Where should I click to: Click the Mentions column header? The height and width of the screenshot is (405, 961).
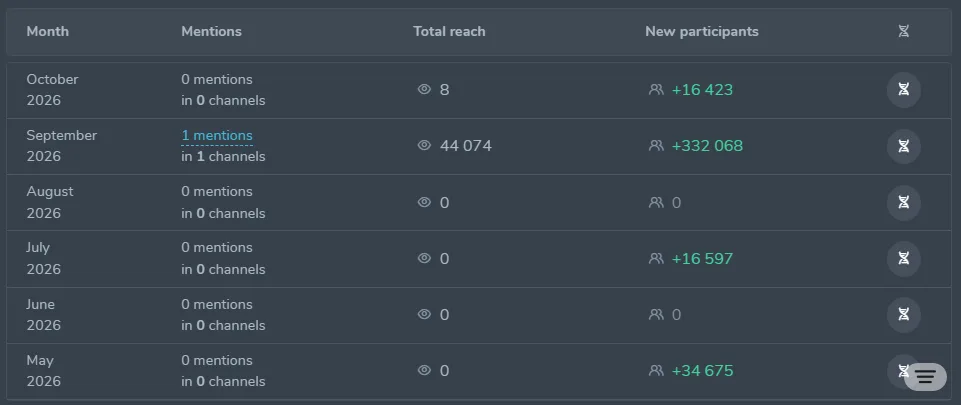click(x=211, y=31)
